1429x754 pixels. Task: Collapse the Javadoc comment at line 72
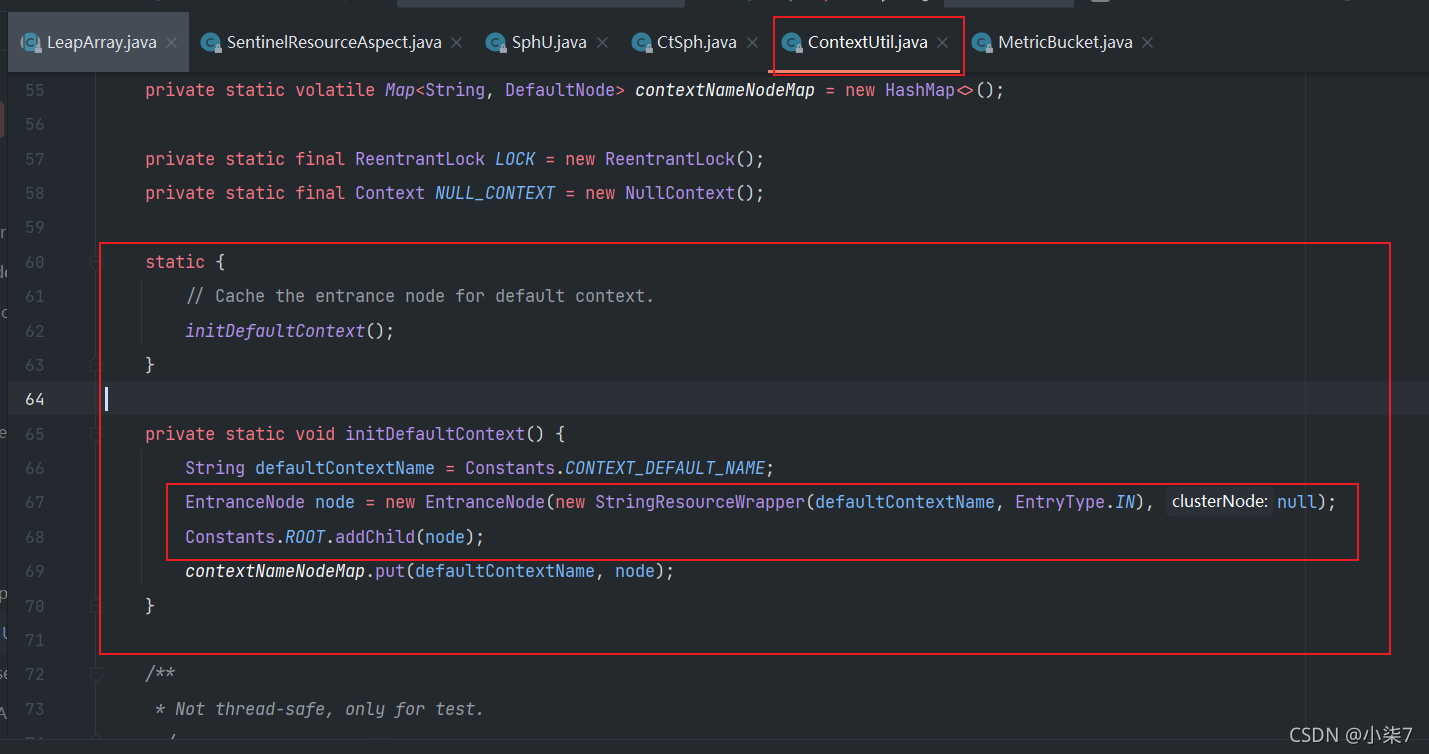pyautogui.click(x=96, y=675)
